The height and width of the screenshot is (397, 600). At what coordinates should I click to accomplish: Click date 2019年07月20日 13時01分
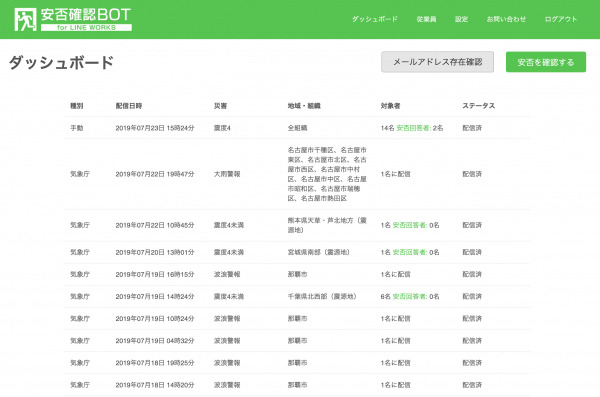(155, 252)
